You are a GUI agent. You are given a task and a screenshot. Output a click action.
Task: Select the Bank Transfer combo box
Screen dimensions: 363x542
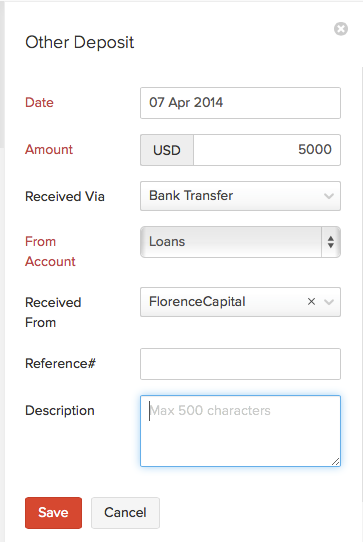tap(240, 196)
